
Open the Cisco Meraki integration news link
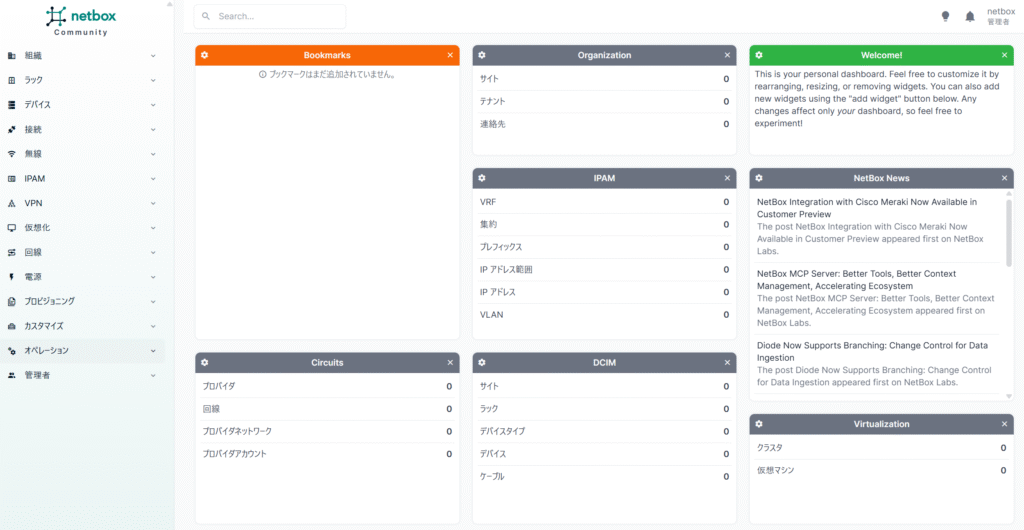[x=866, y=208]
